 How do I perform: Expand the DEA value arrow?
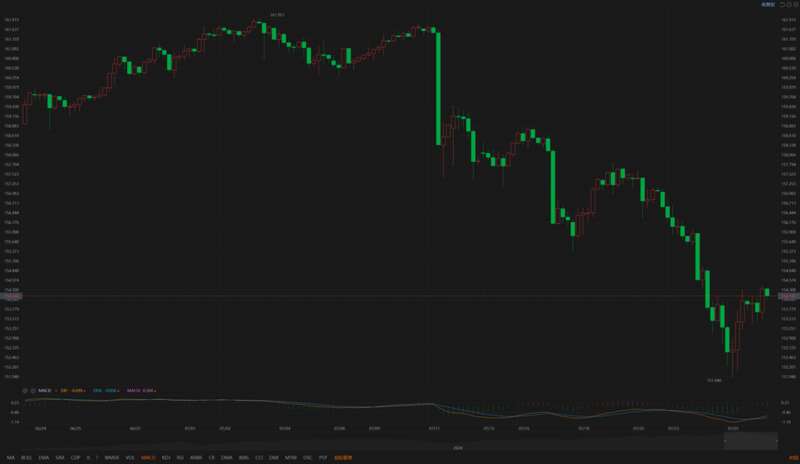118,391
